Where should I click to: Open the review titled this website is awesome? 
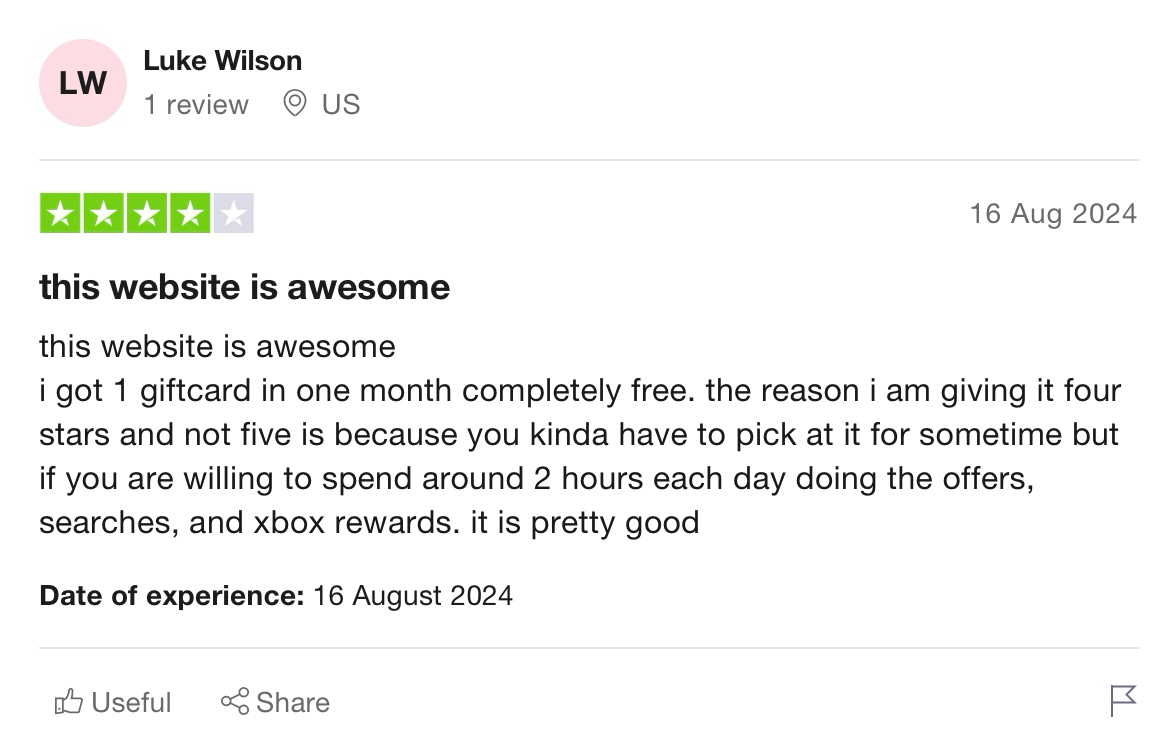pyautogui.click(x=243, y=287)
